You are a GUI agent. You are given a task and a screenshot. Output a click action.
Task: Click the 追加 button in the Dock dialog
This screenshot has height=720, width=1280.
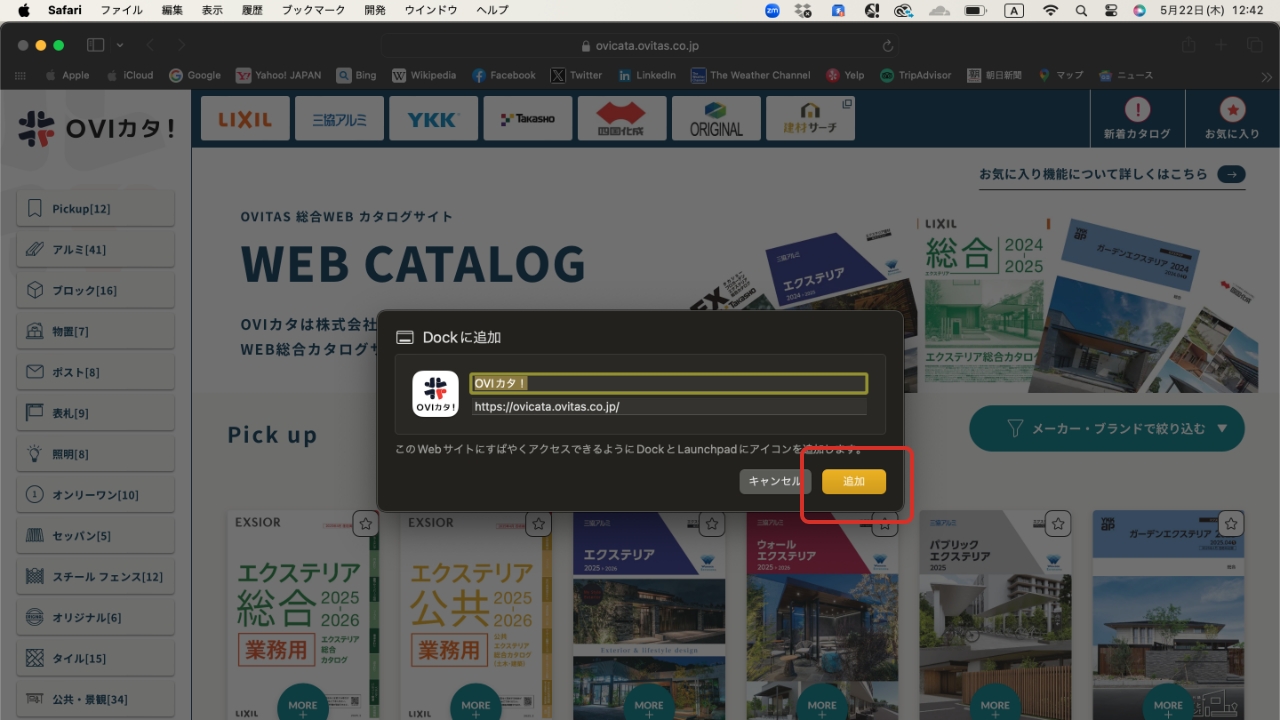pyautogui.click(x=854, y=481)
